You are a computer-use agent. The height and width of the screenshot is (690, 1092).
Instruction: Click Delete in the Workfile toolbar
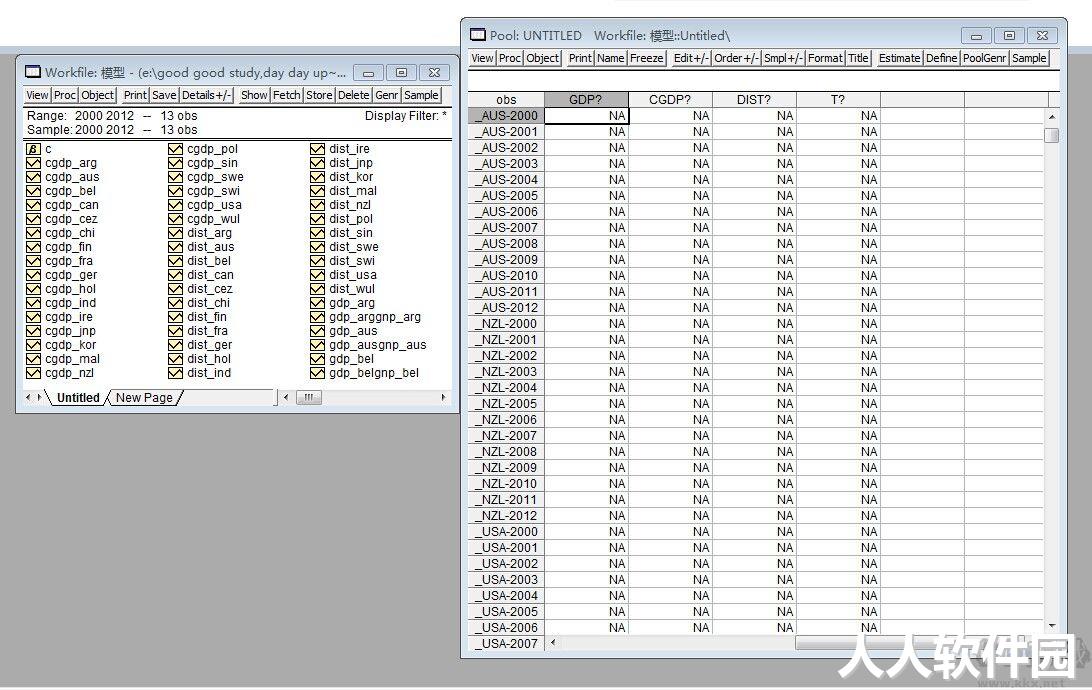pyautogui.click(x=354, y=95)
